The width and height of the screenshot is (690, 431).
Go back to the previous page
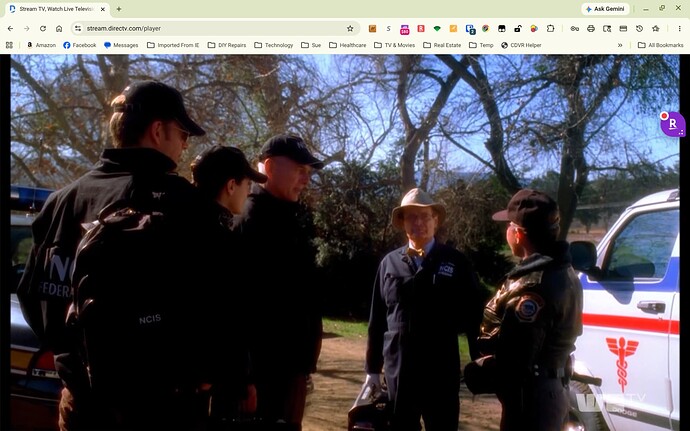(11, 29)
